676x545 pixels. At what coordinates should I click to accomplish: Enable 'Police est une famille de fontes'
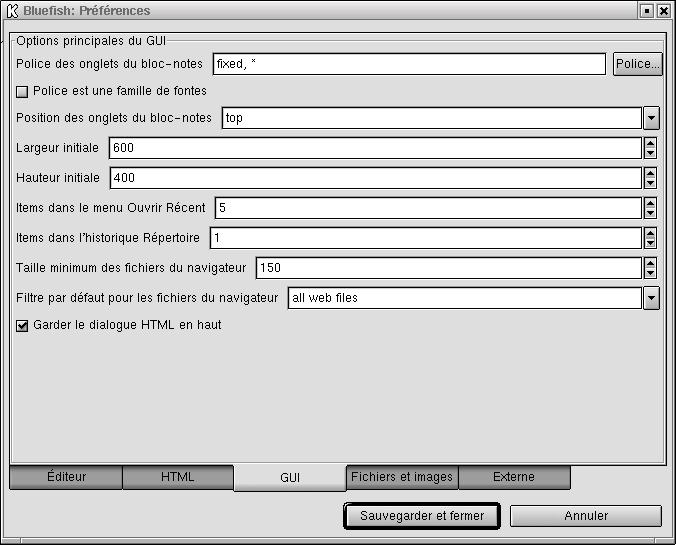[23, 91]
